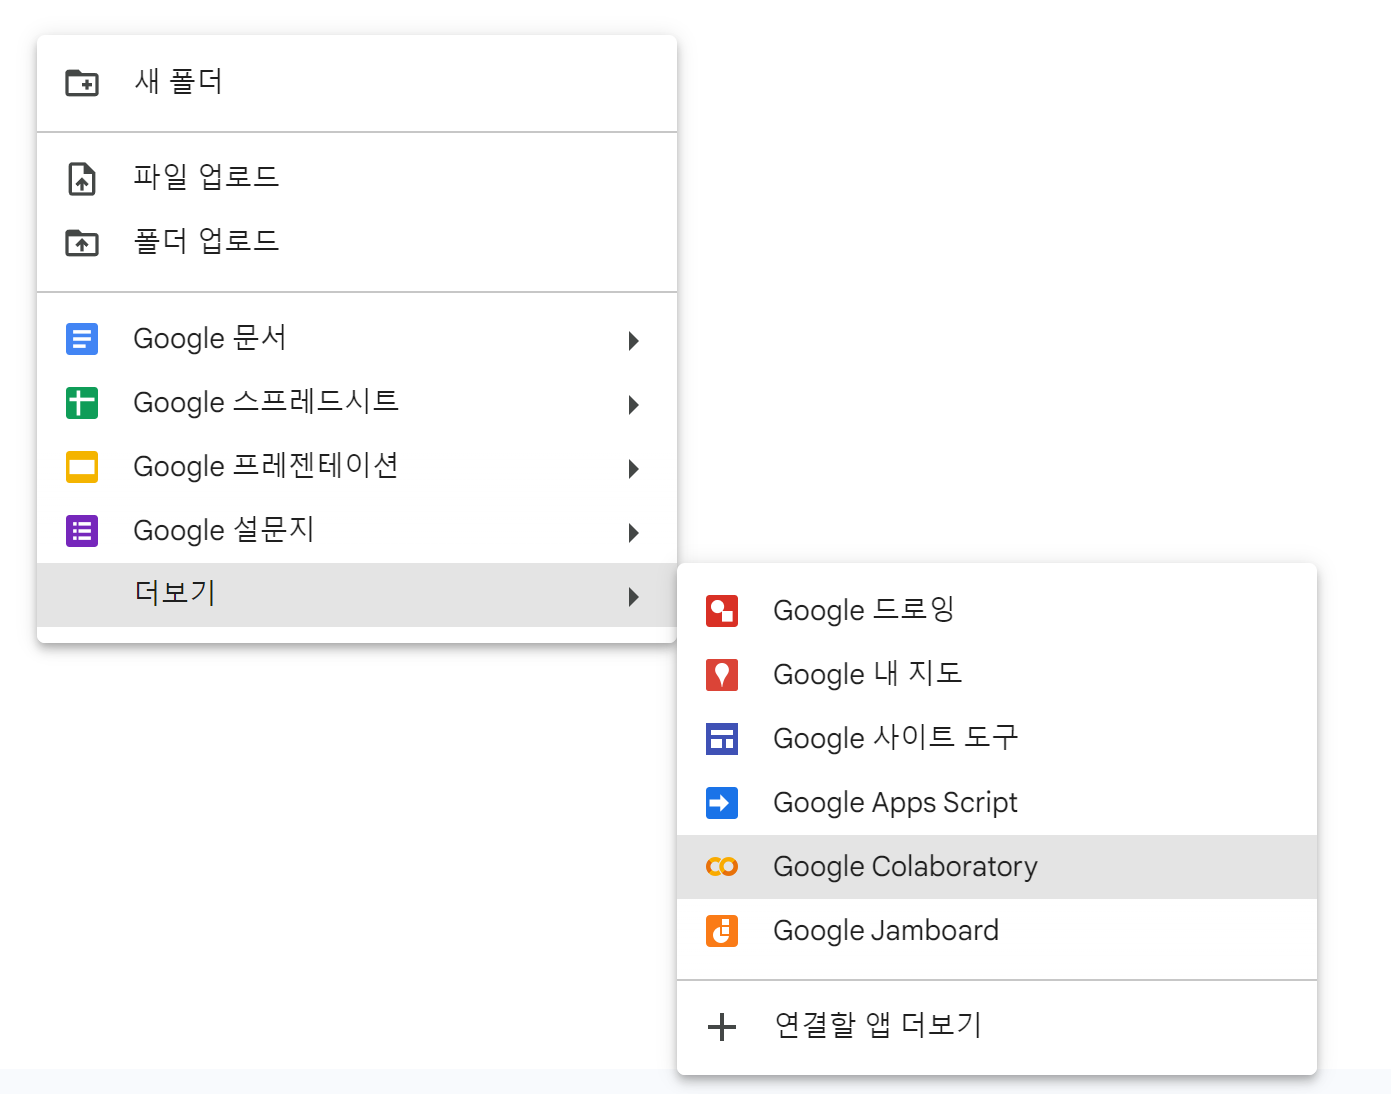Click 연결할 앱 더보기 option
The width and height of the screenshot is (1391, 1094).
coord(997,1027)
